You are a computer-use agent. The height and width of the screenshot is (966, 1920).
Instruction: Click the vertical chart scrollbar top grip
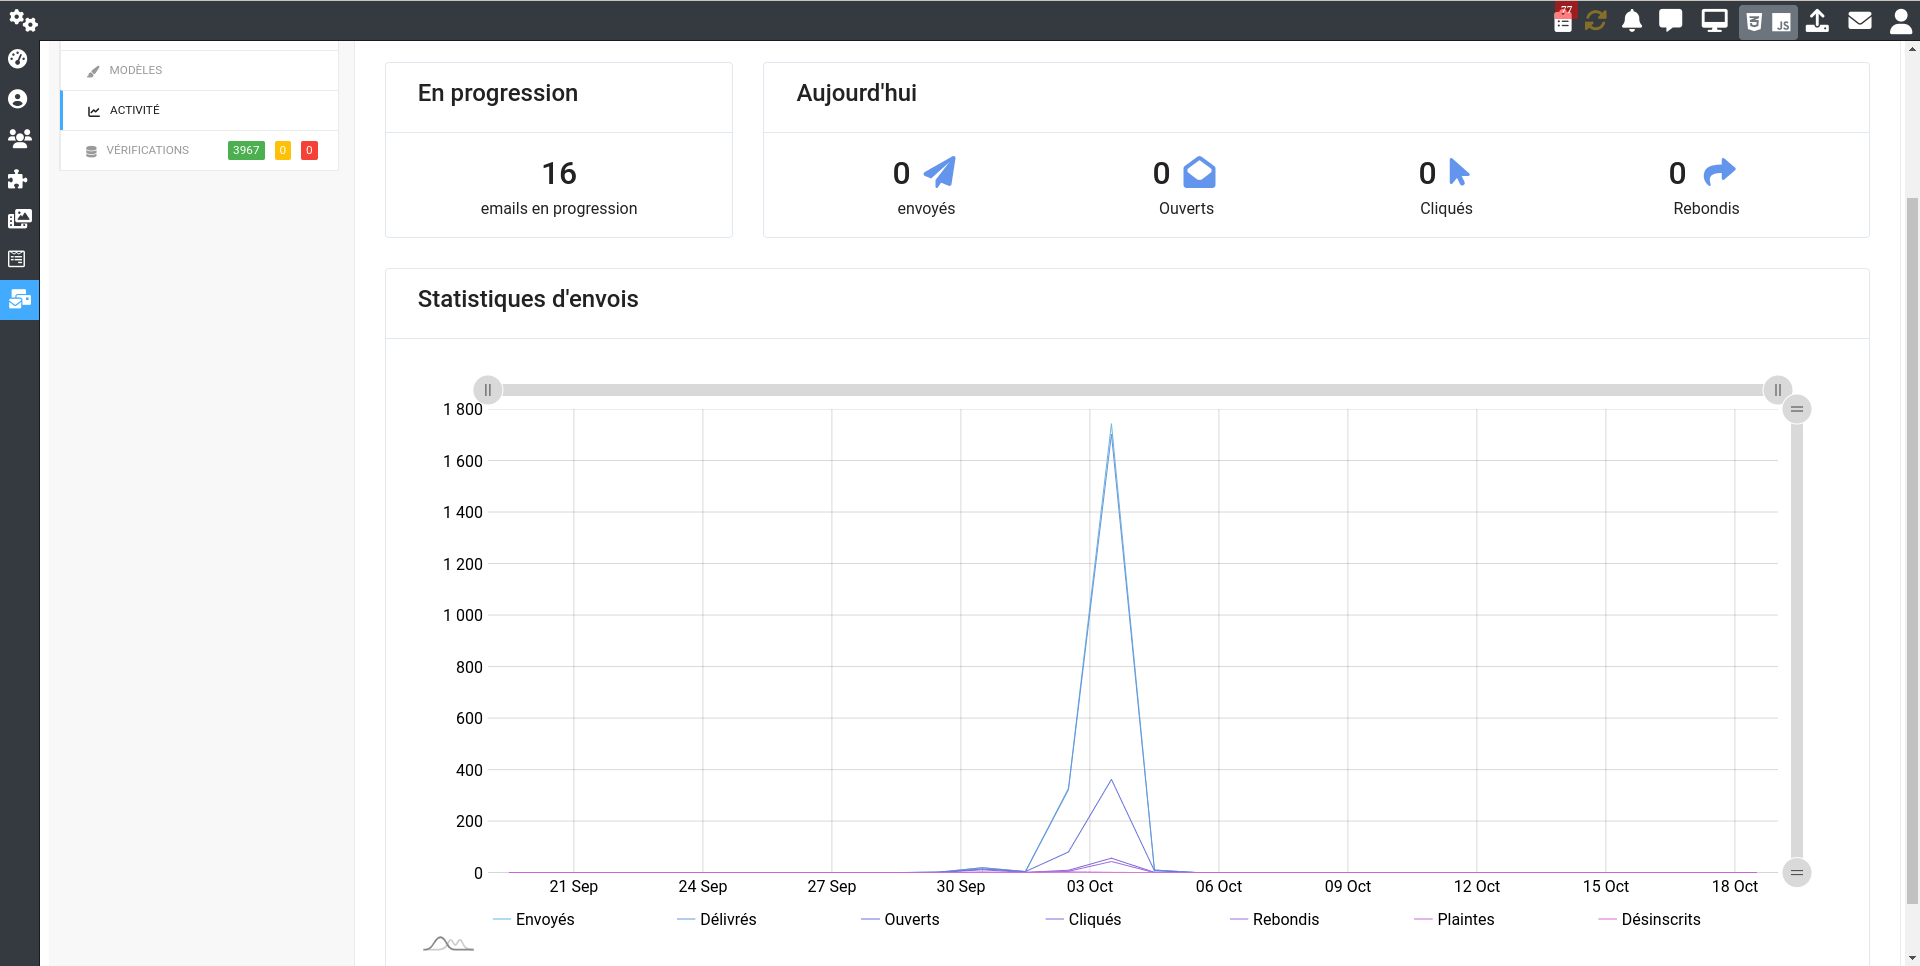pyautogui.click(x=1797, y=409)
